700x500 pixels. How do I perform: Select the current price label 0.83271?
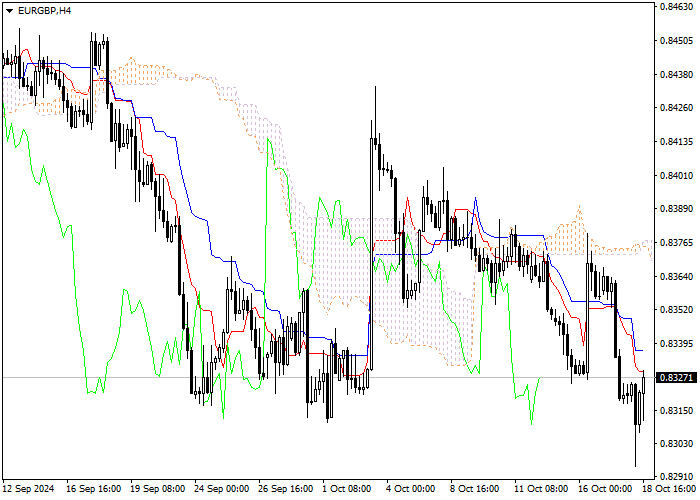point(676,378)
